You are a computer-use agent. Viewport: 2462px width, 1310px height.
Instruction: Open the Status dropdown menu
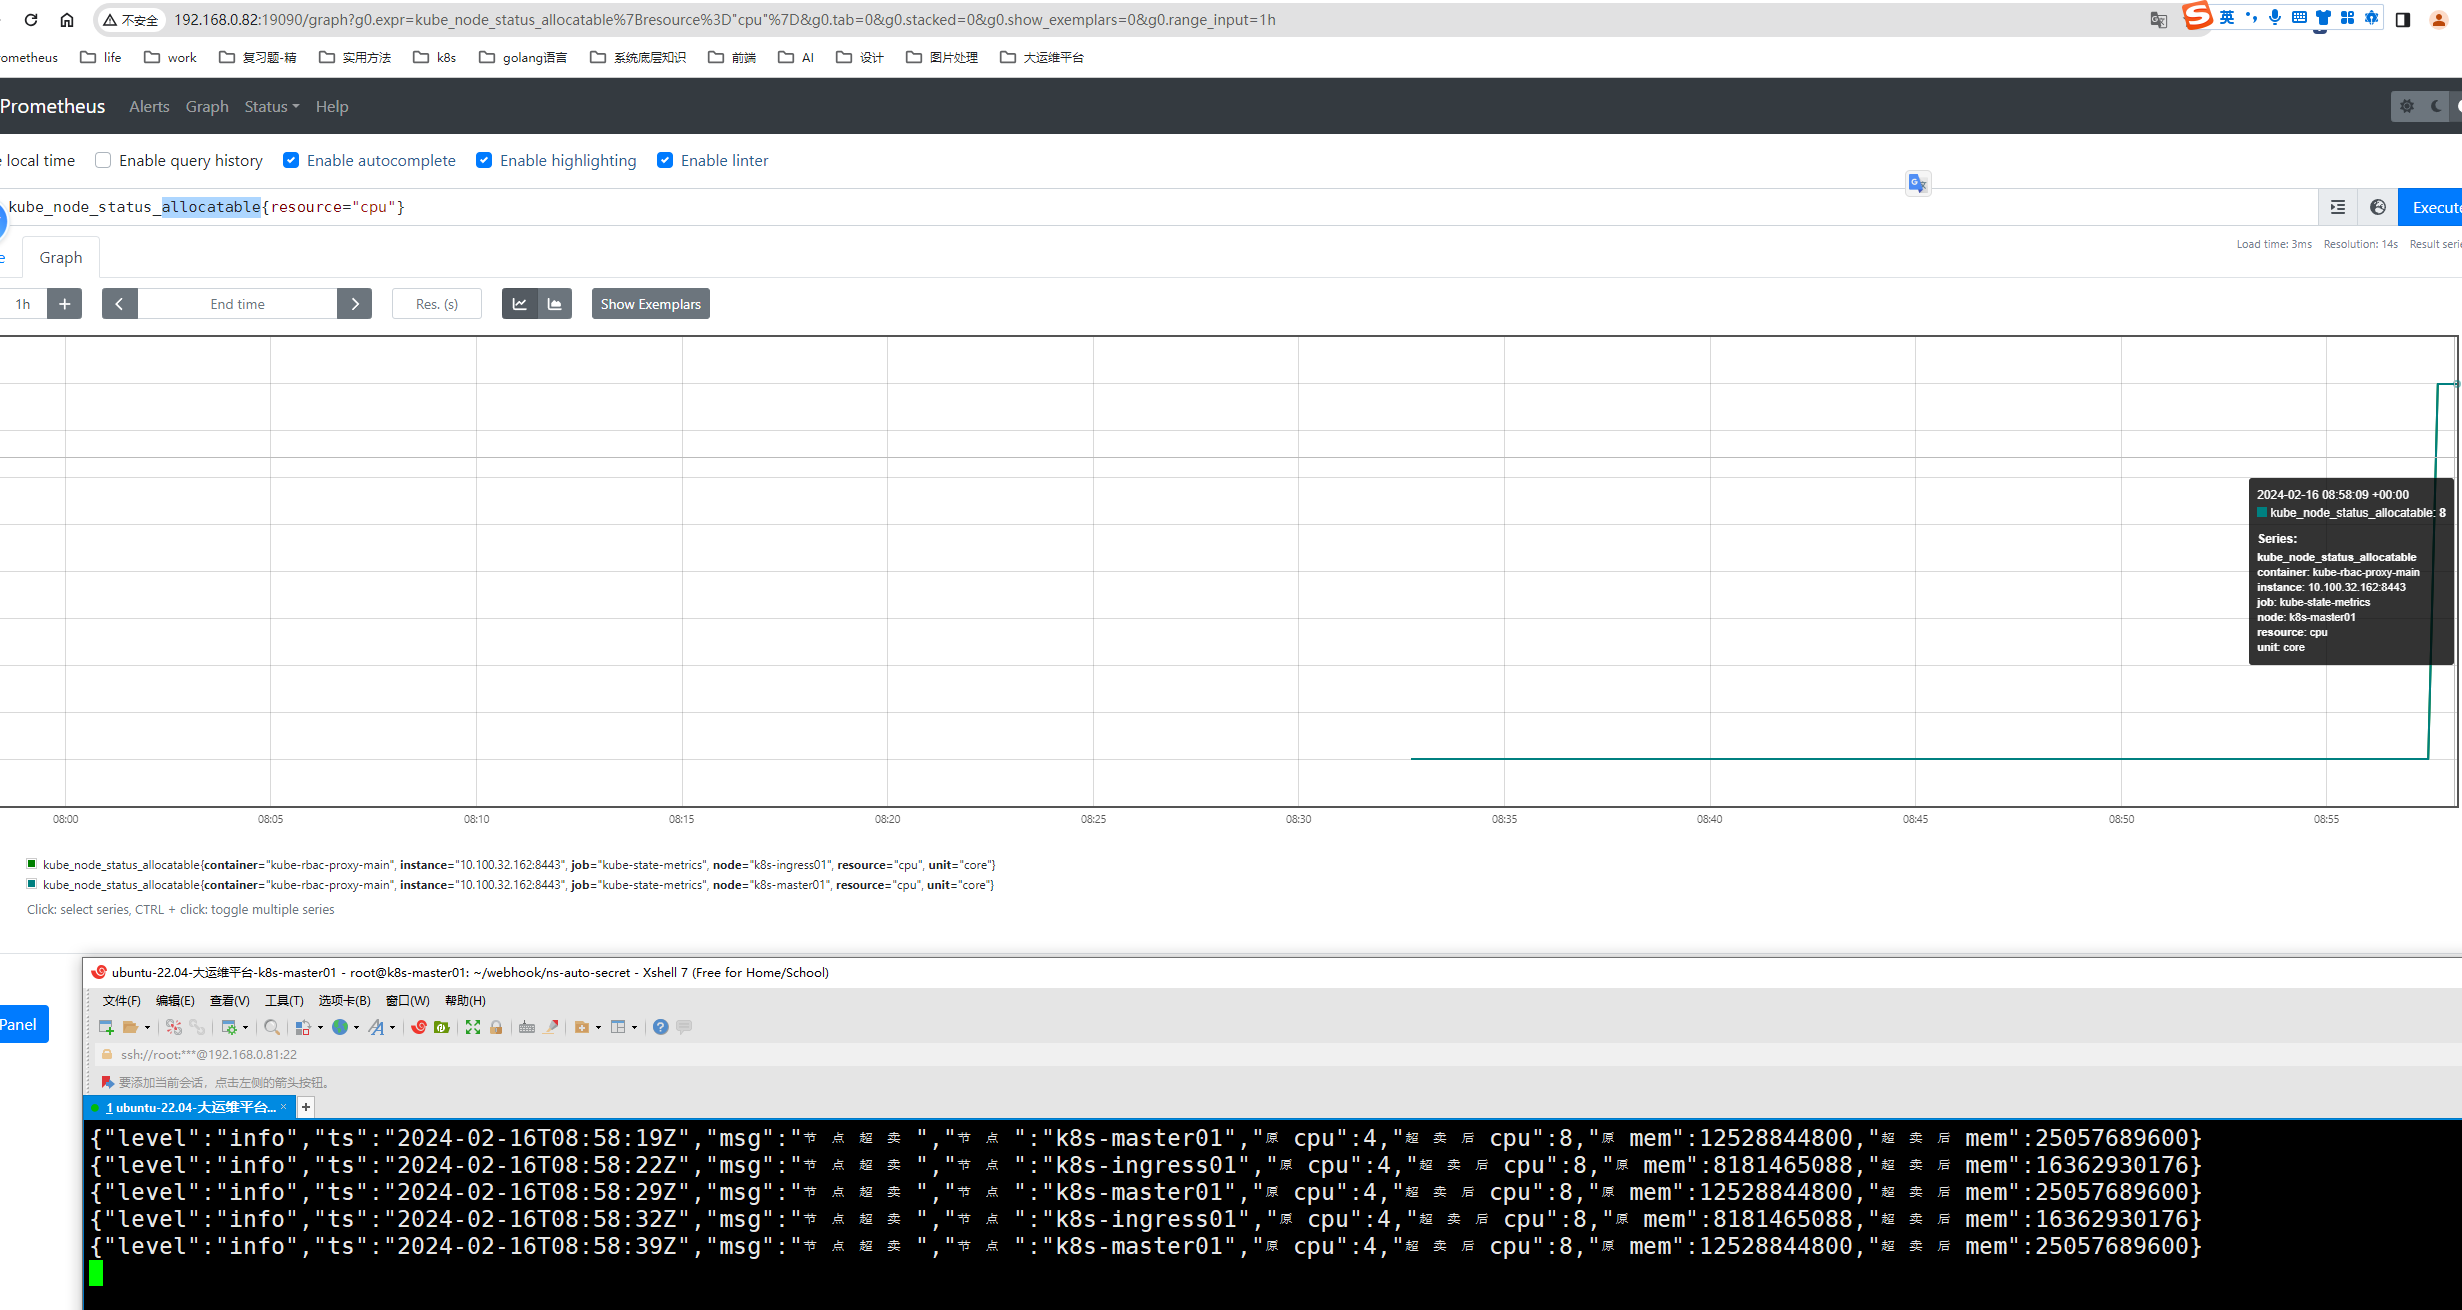271,106
